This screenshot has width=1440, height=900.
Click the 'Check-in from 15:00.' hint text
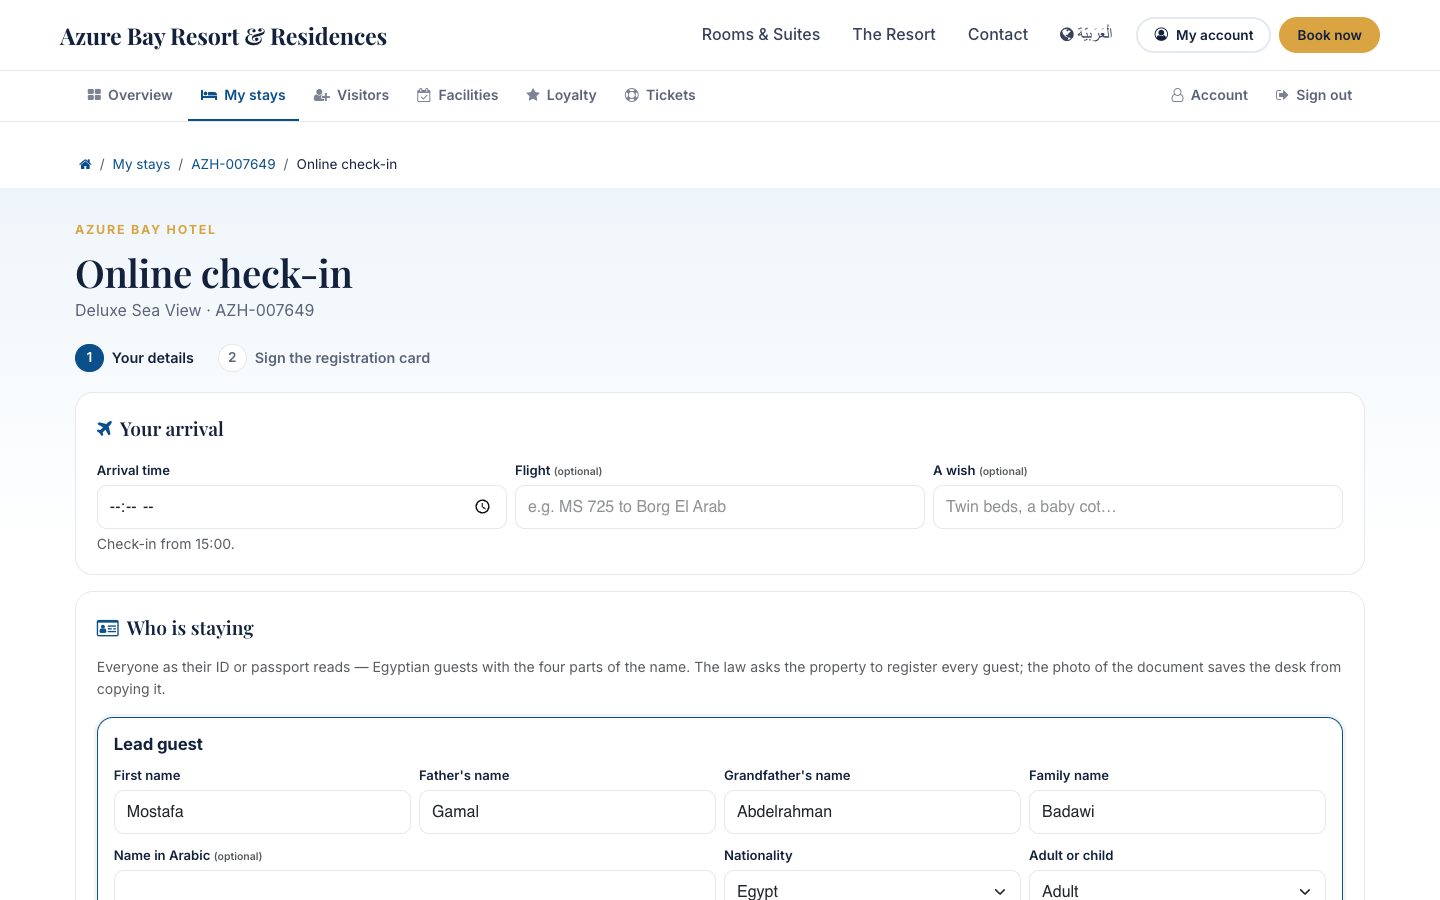166,544
